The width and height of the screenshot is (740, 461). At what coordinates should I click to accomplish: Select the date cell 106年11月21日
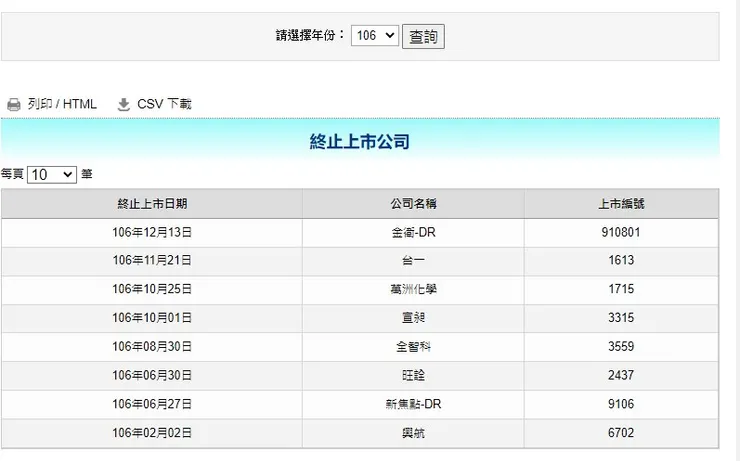(x=152, y=260)
